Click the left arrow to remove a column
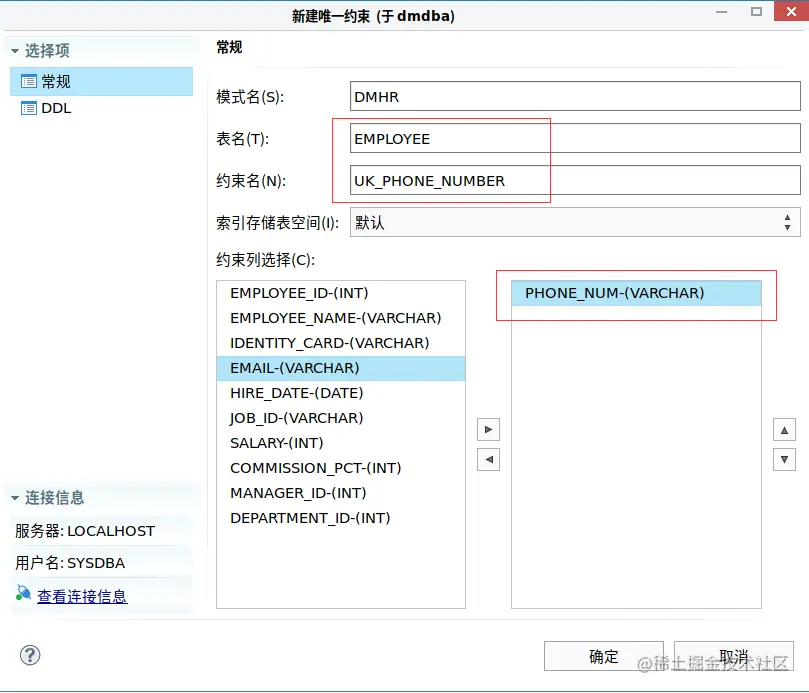The image size is (809, 693). click(488, 459)
